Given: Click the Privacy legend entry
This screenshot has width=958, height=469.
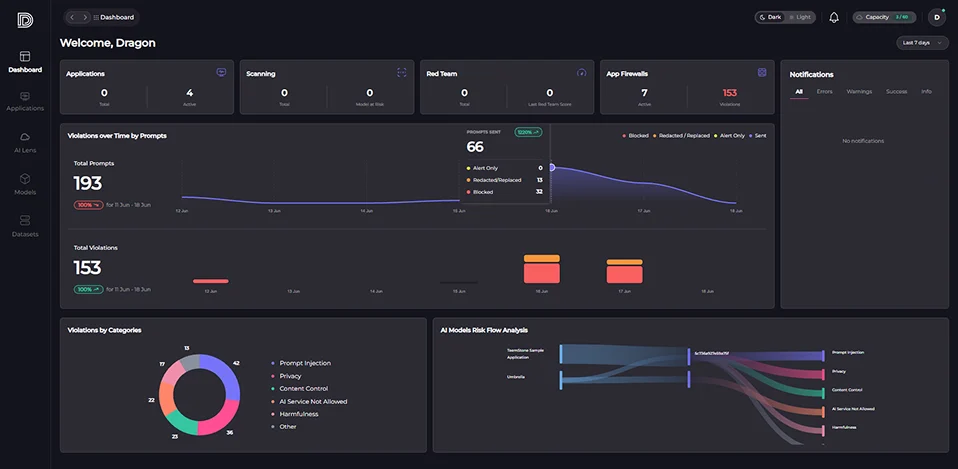Looking at the screenshot, I should tap(286, 376).
